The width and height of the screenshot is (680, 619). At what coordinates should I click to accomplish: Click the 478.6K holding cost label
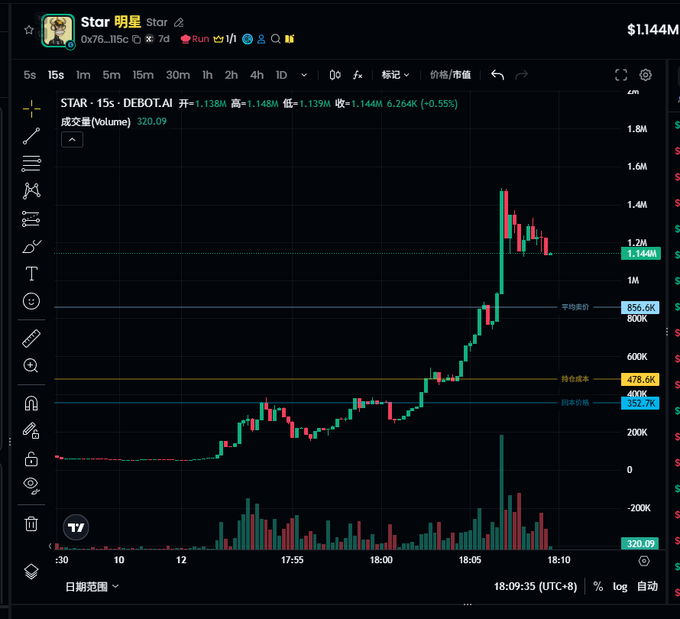point(640,380)
